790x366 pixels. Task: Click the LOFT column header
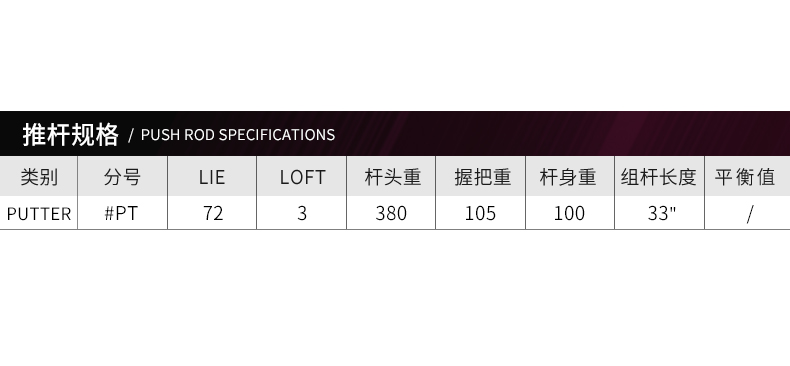tap(302, 177)
